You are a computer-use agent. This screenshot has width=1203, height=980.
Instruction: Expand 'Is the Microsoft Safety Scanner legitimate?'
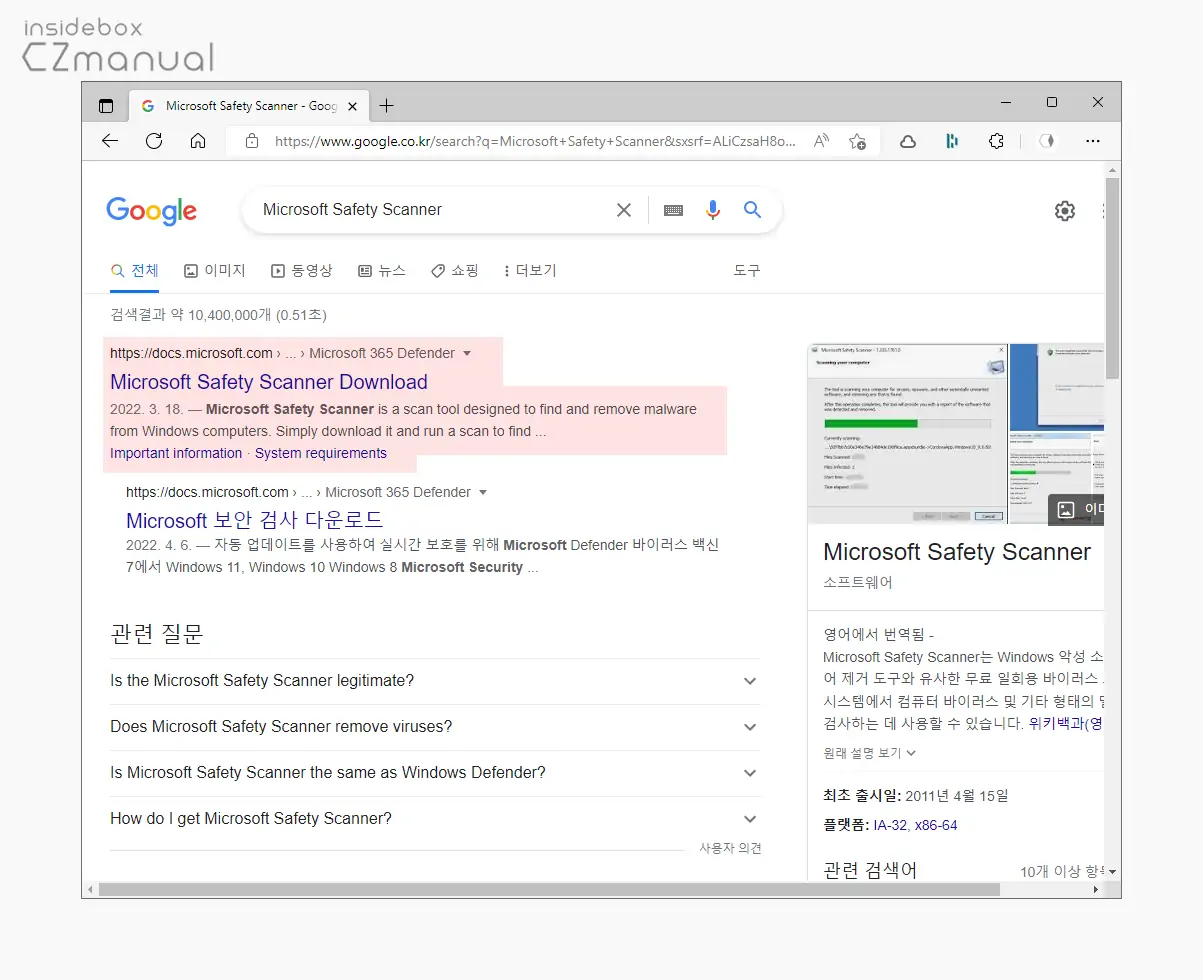pos(435,681)
